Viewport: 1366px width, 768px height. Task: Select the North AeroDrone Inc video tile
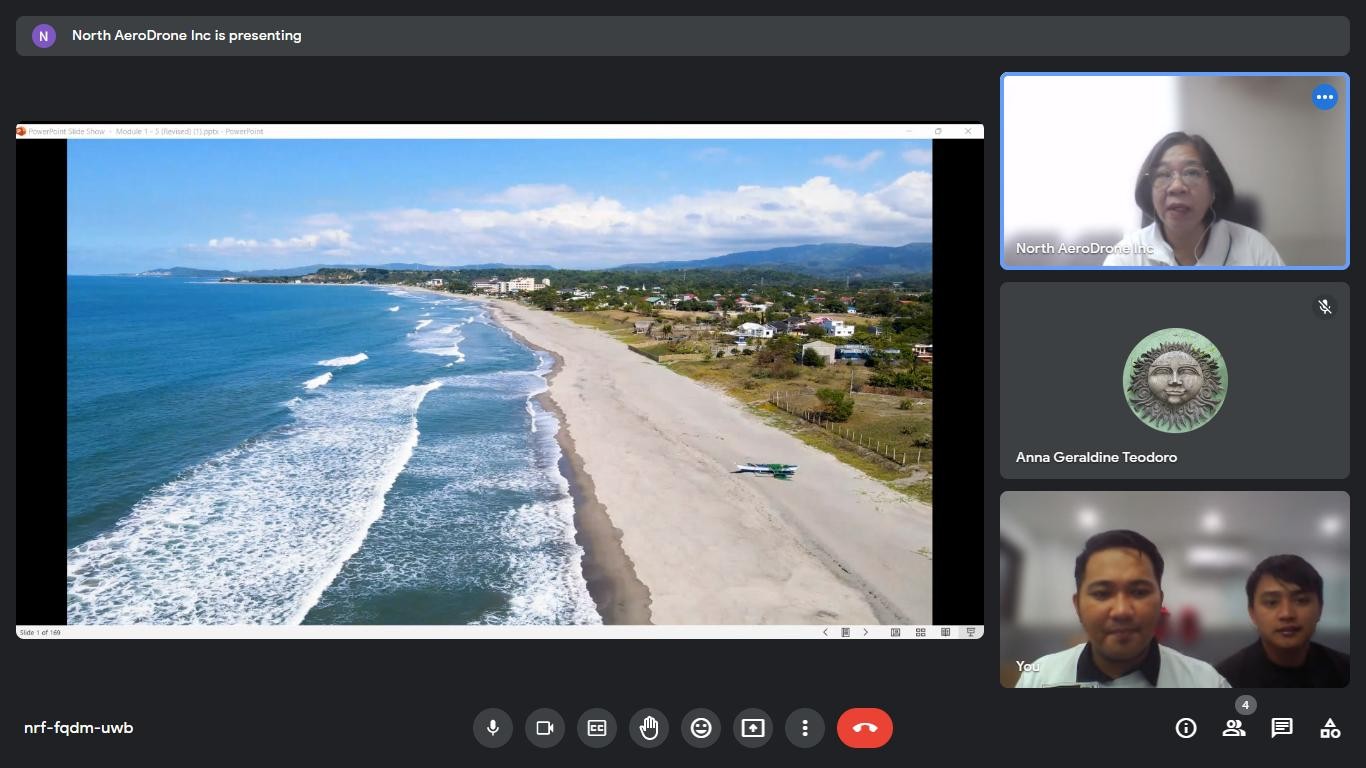click(1175, 170)
